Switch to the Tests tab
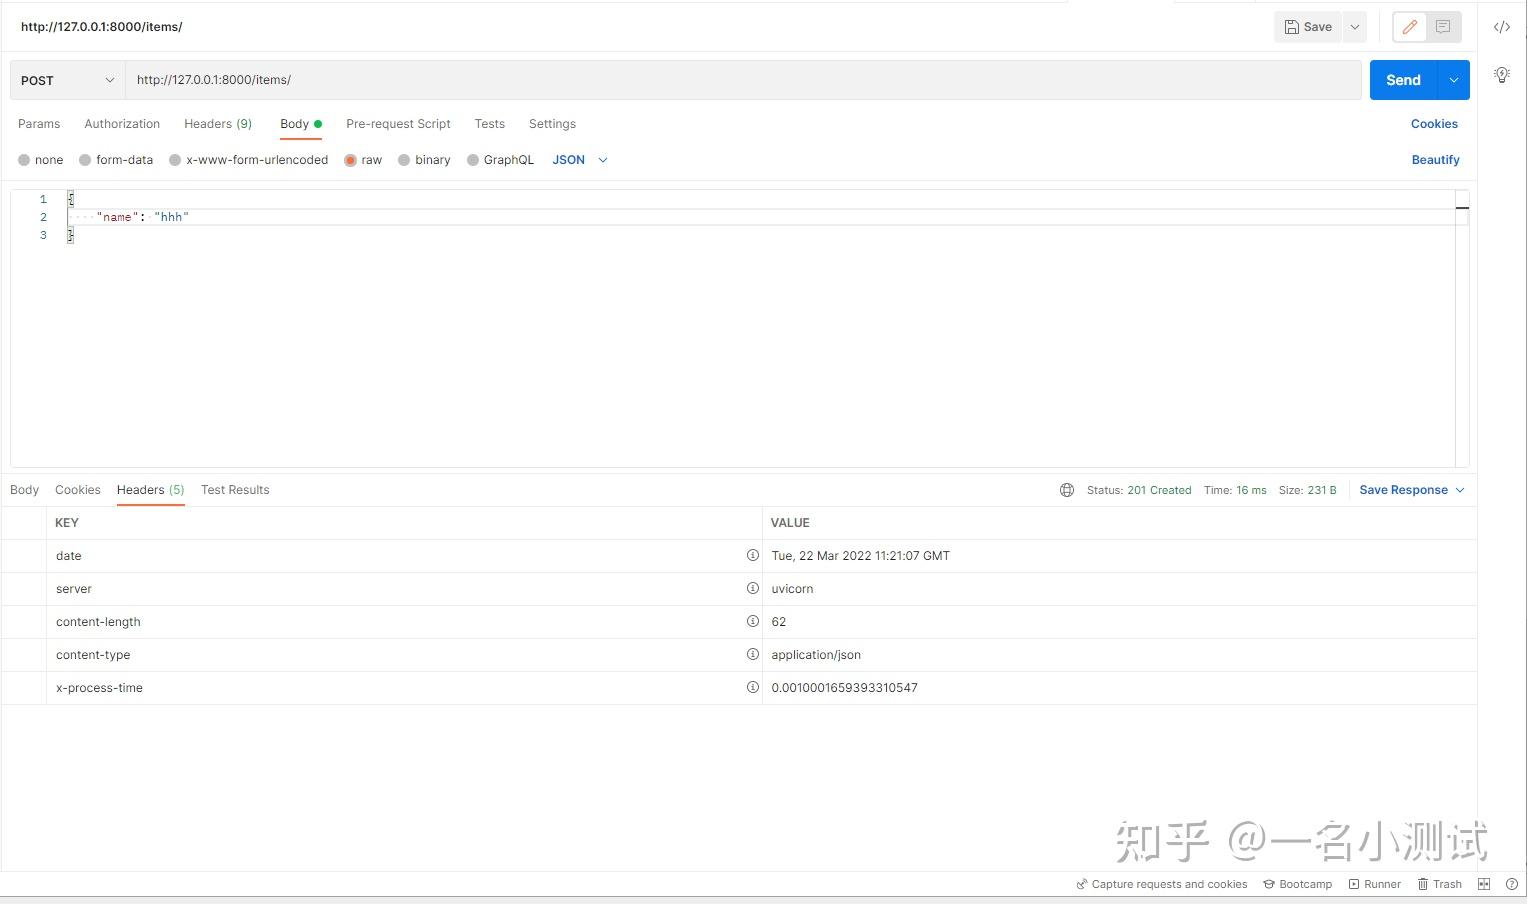Image resolution: width=1527 pixels, height=904 pixels. [489, 124]
